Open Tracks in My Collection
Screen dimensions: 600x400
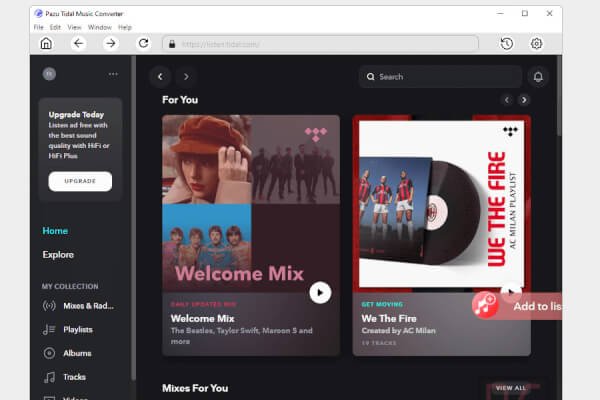click(x=75, y=377)
